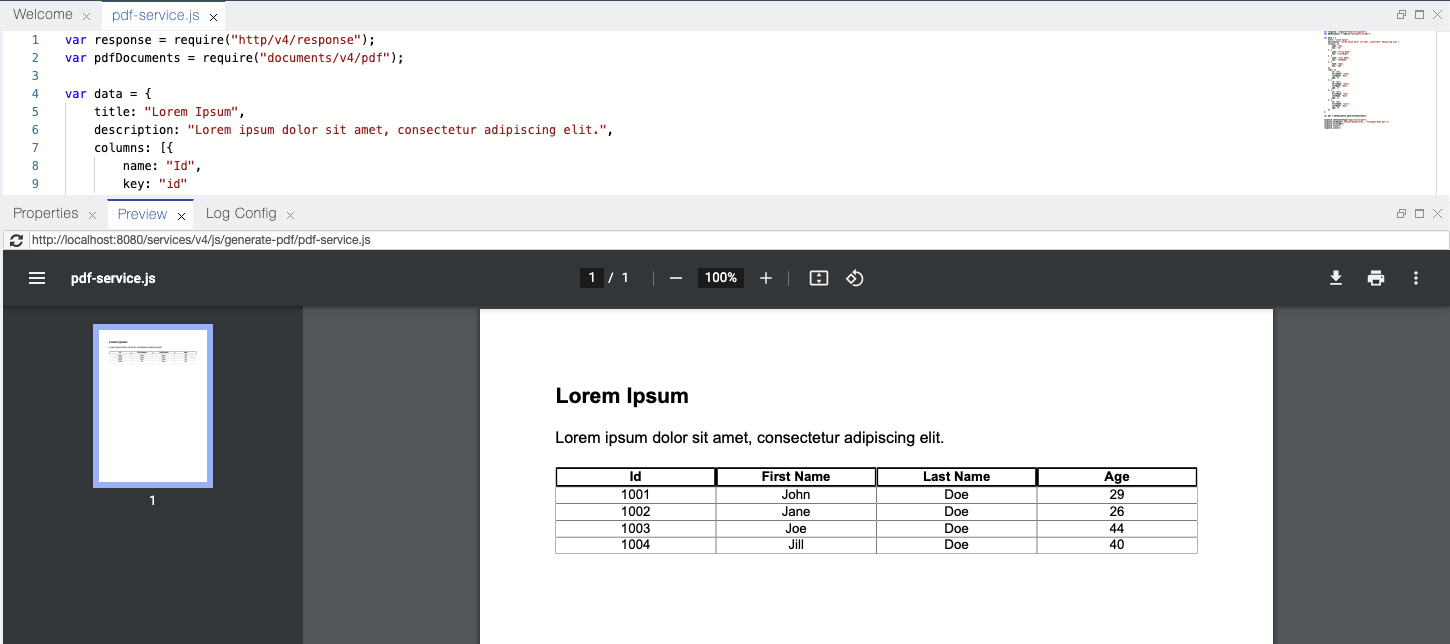
Task: Close the Log Config panel tab
Action: [x=290, y=215]
